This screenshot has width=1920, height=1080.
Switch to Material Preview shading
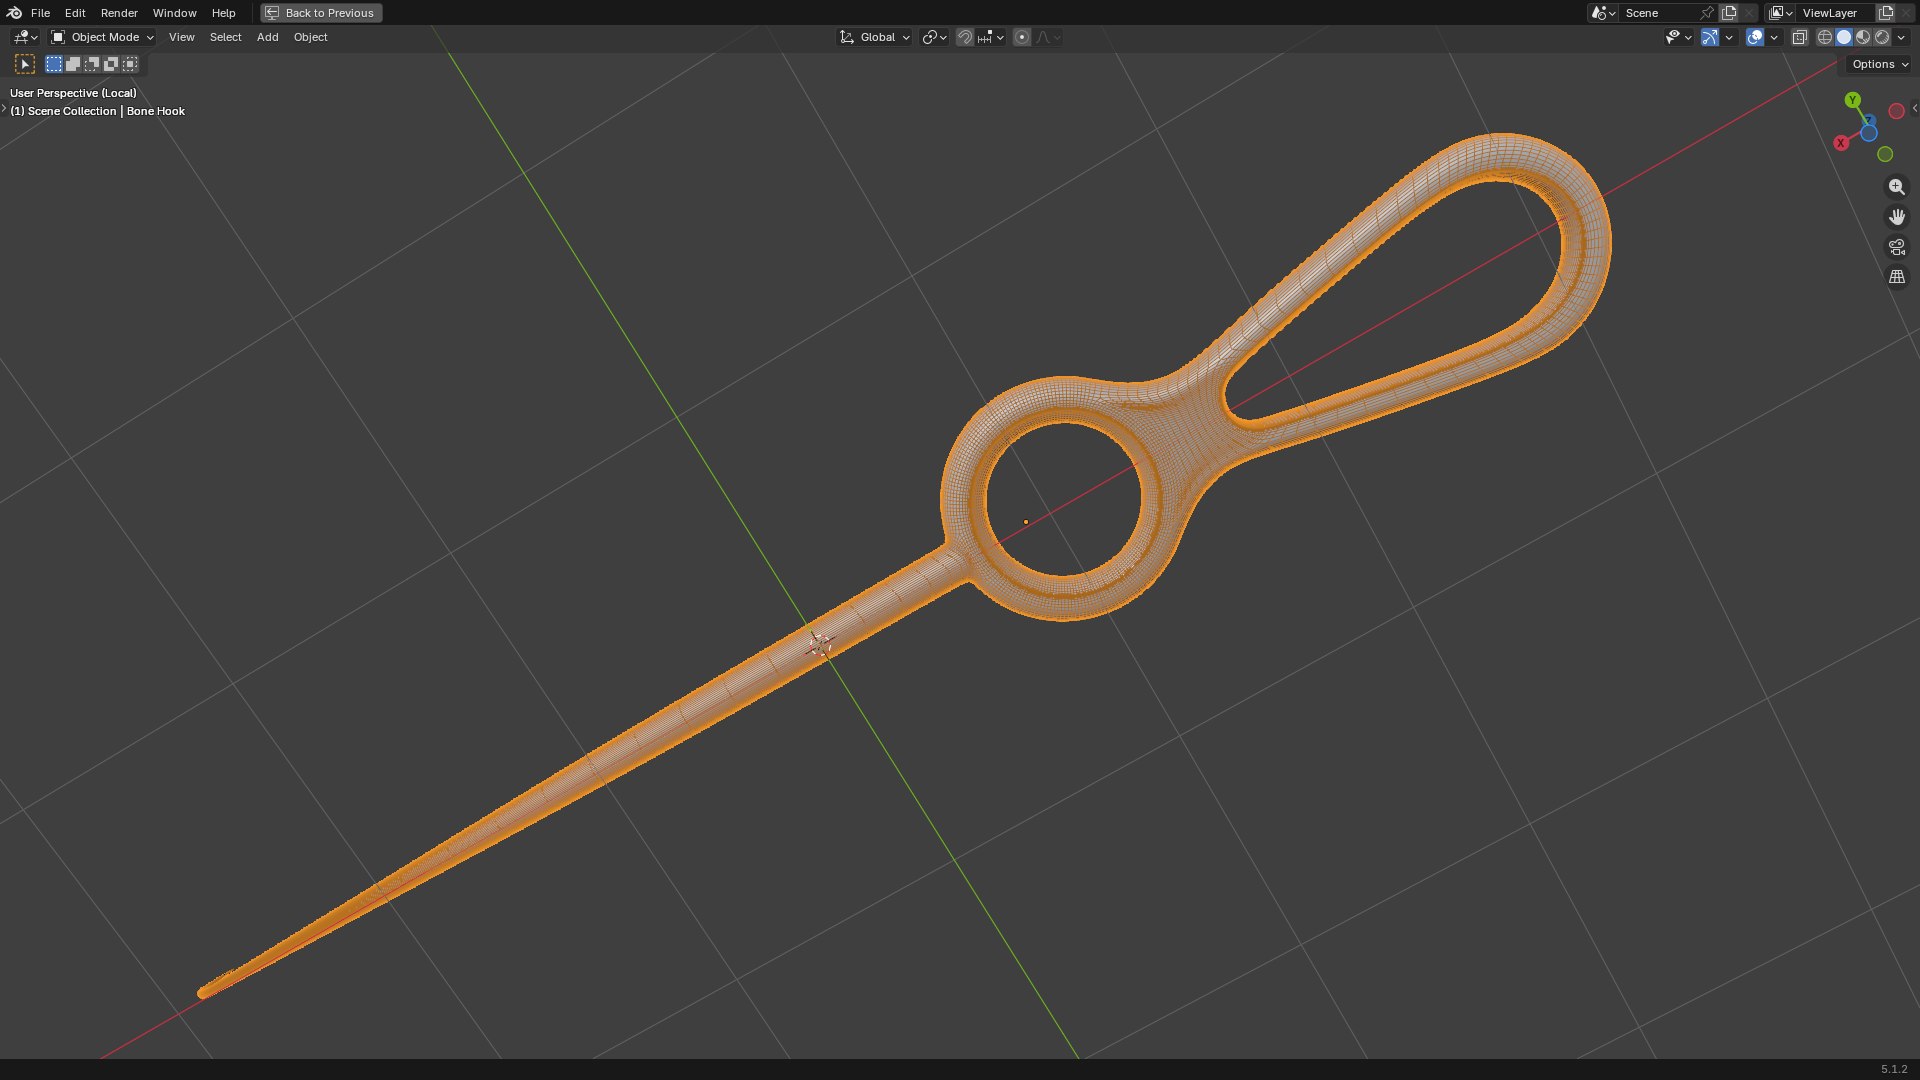[x=1863, y=37]
